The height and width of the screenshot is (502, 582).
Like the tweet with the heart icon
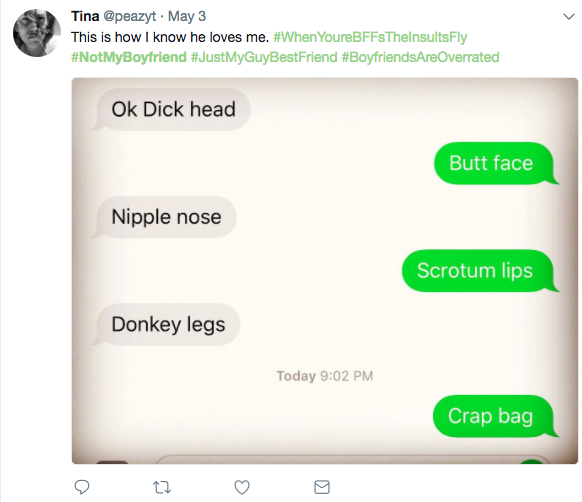242,487
